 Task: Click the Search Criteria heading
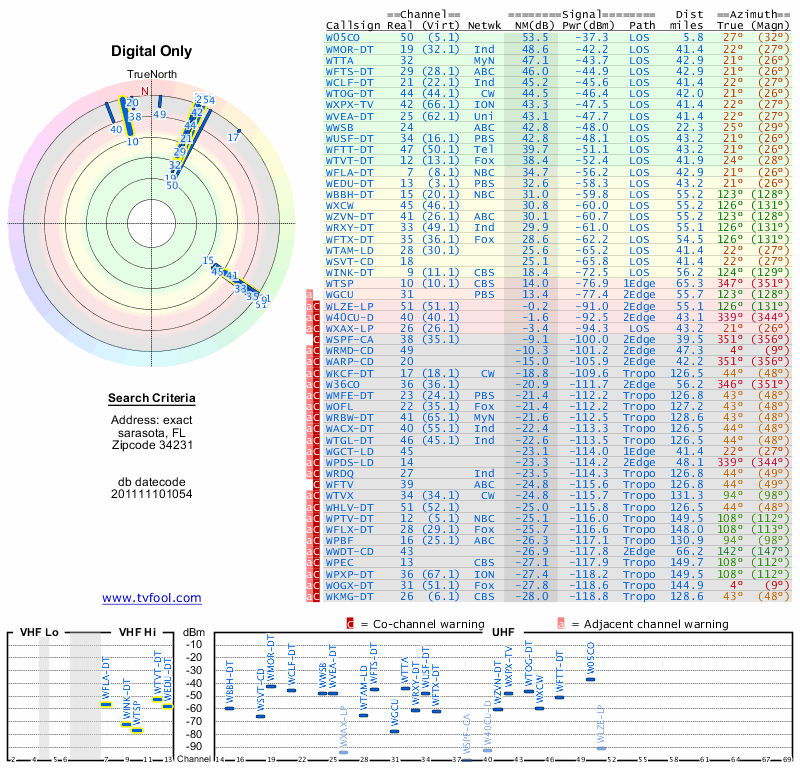pos(152,398)
